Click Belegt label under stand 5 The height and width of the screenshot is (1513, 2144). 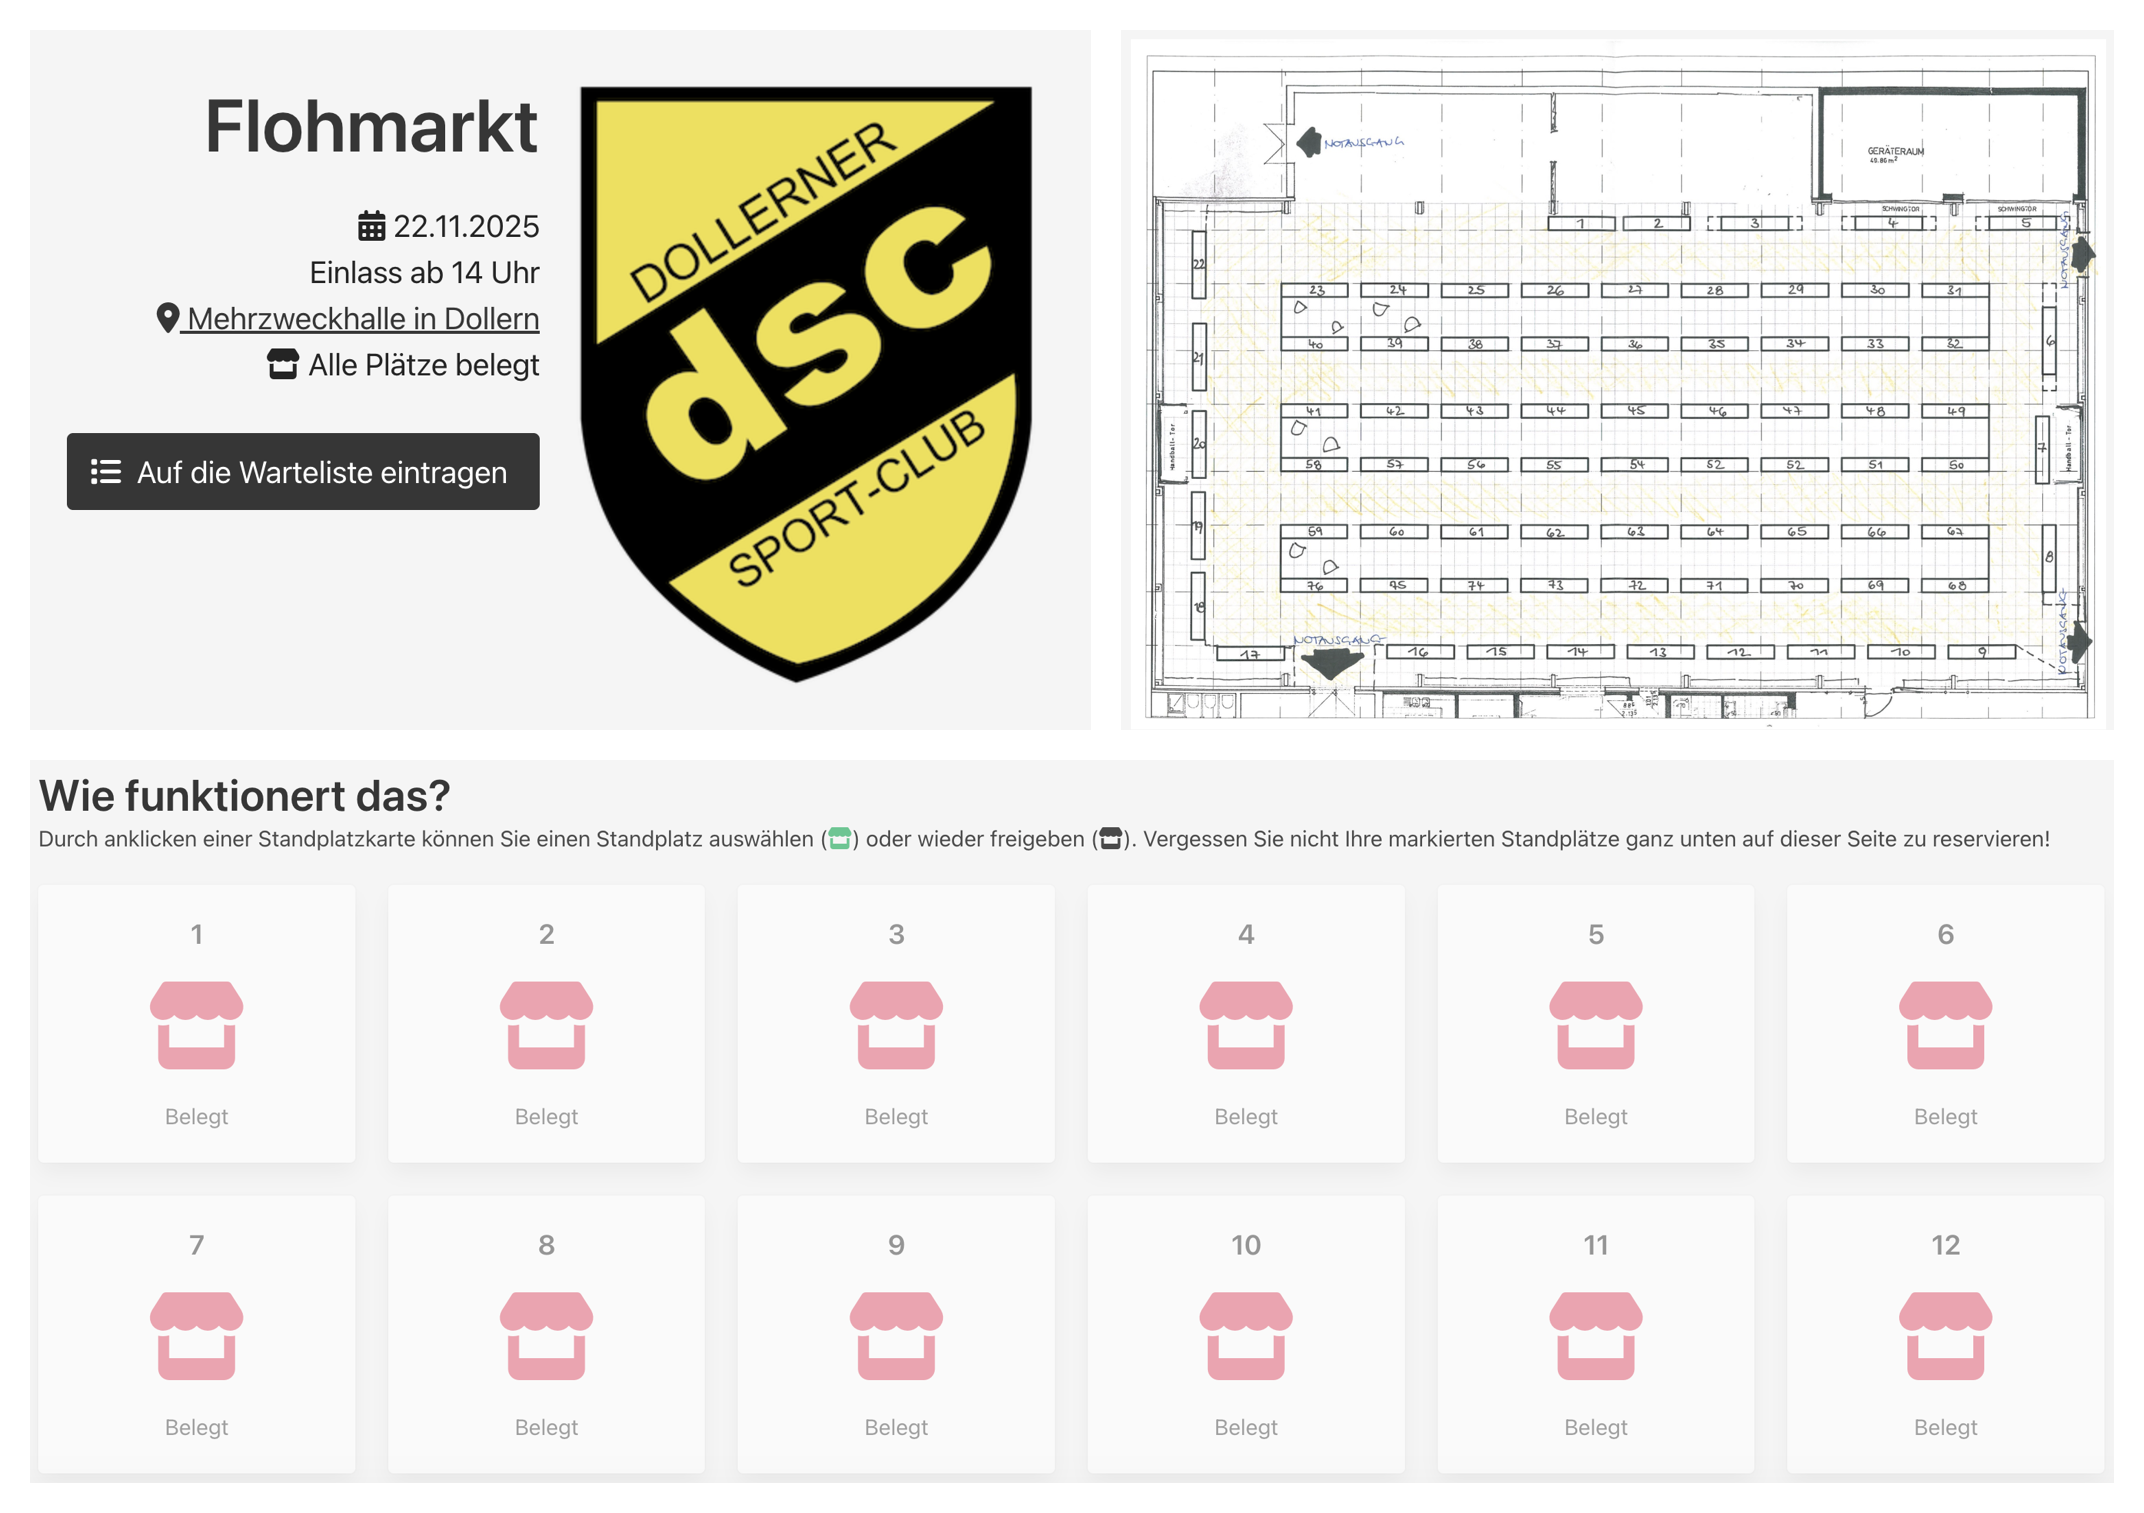pos(1596,1117)
